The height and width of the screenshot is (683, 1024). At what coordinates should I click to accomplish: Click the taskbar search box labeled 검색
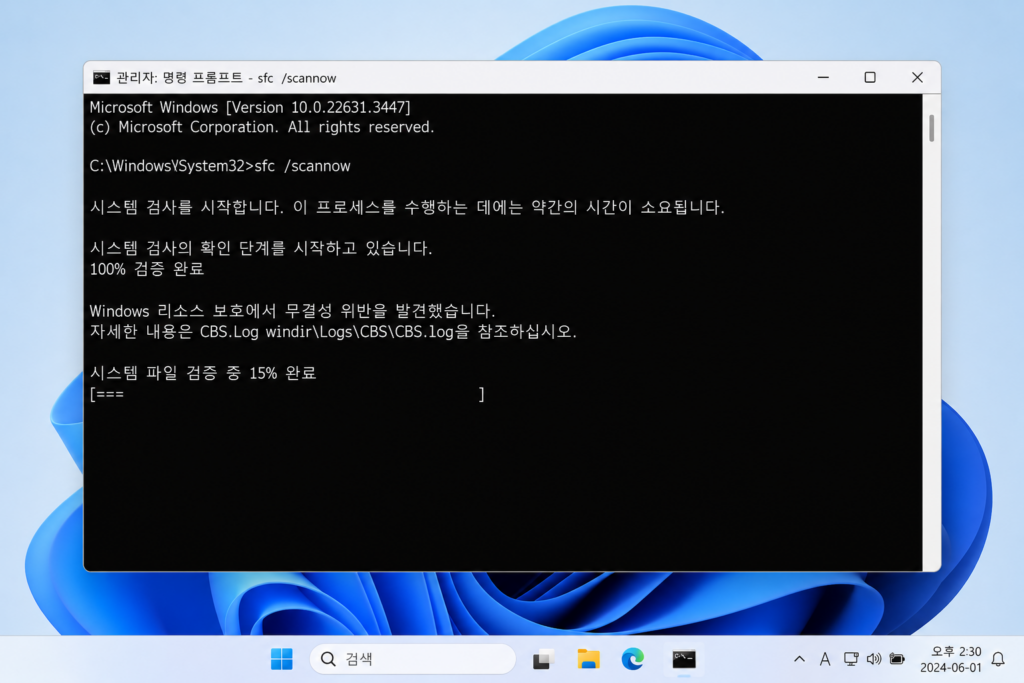(413, 659)
